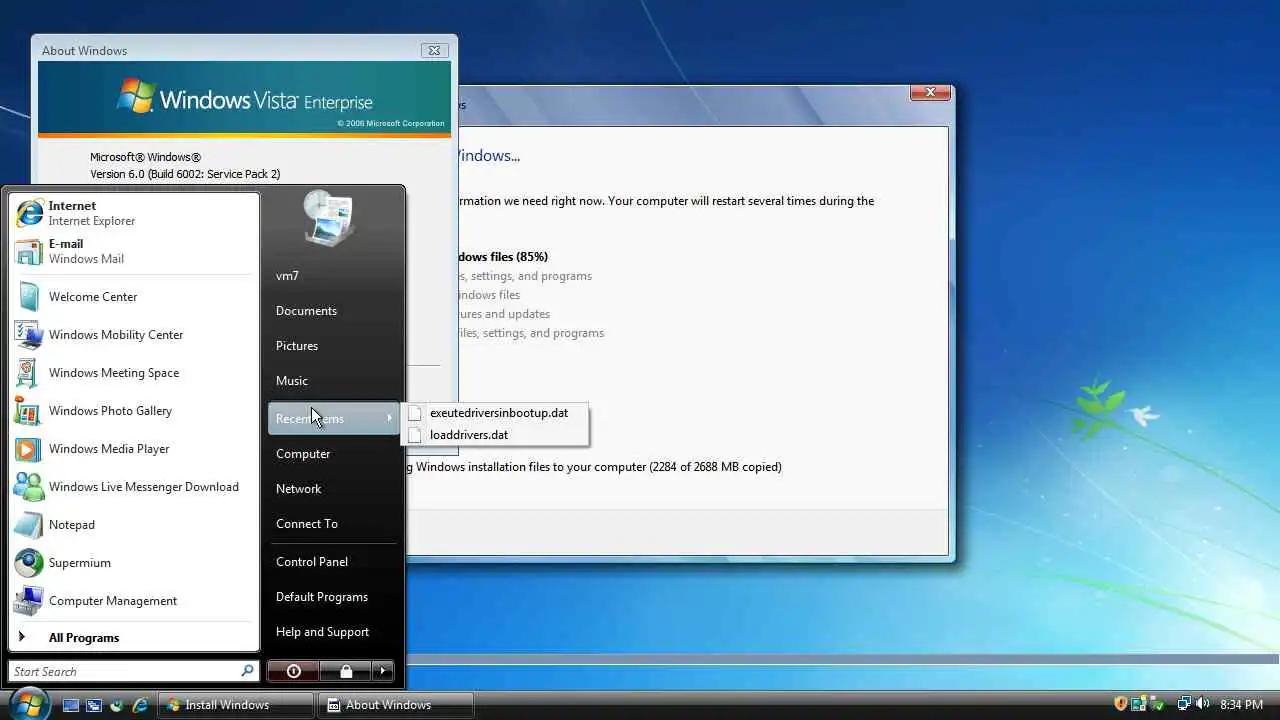Open the vm7 user folder
Screen dimensions: 1280x720
coord(334,276)
